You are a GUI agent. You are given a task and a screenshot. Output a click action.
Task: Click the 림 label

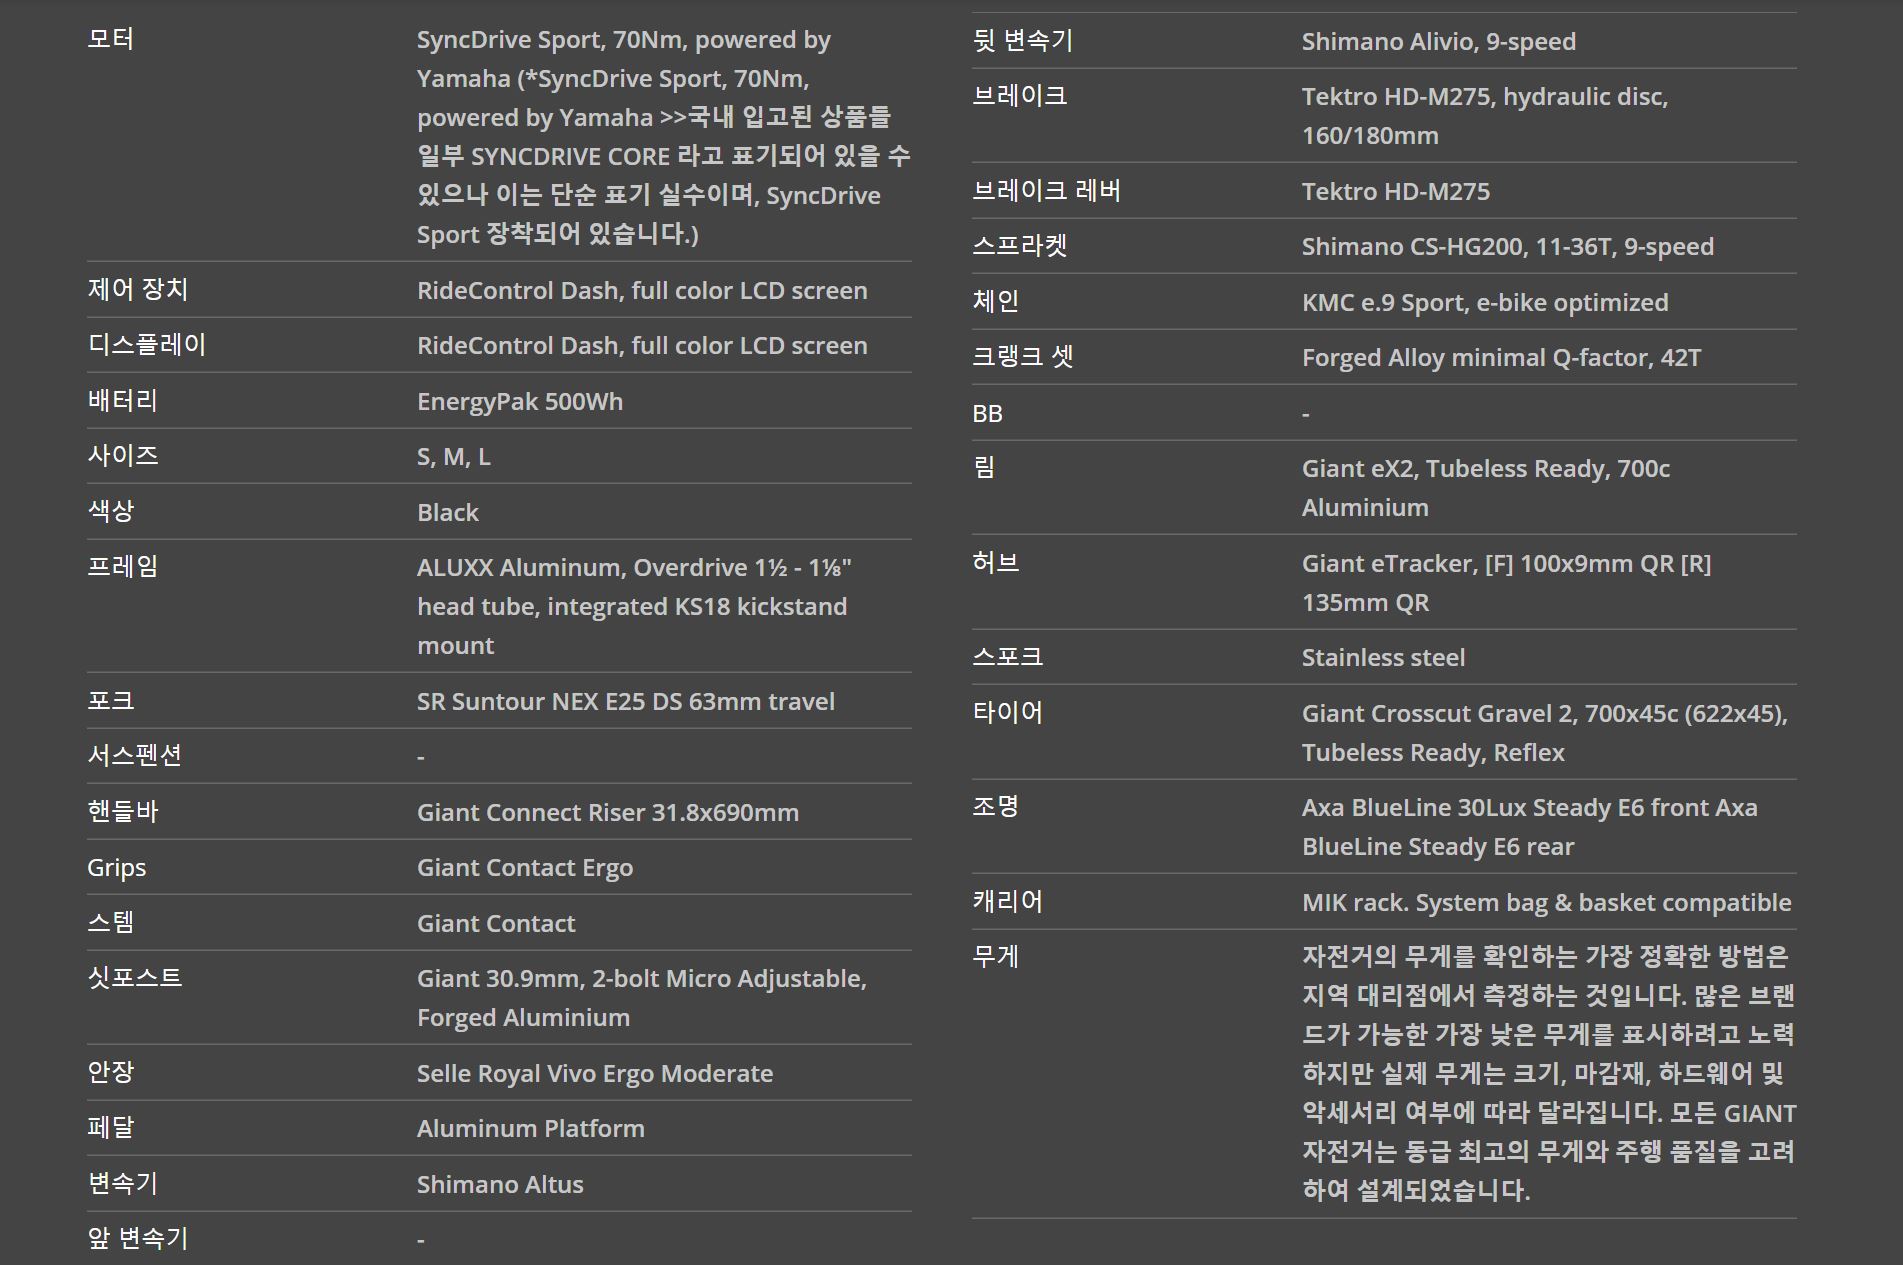tap(984, 467)
